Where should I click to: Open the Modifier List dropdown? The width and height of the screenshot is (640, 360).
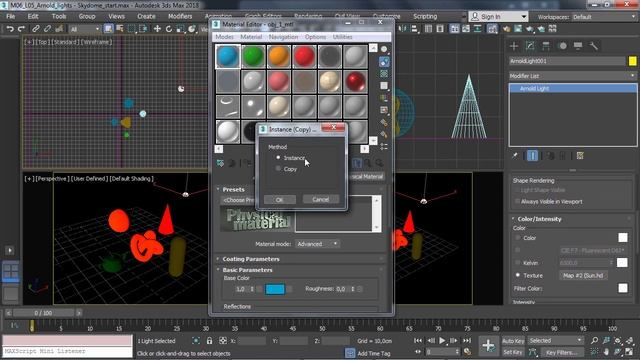(x=573, y=76)
